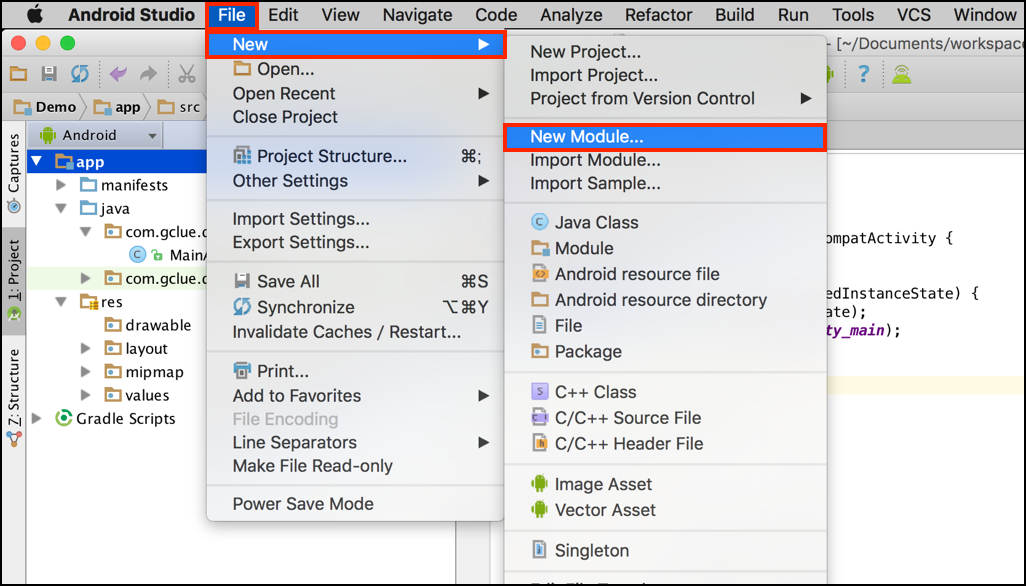Screen dimensions: 1026x586
Task: Click the src breadcrumb
Action: 189,107
